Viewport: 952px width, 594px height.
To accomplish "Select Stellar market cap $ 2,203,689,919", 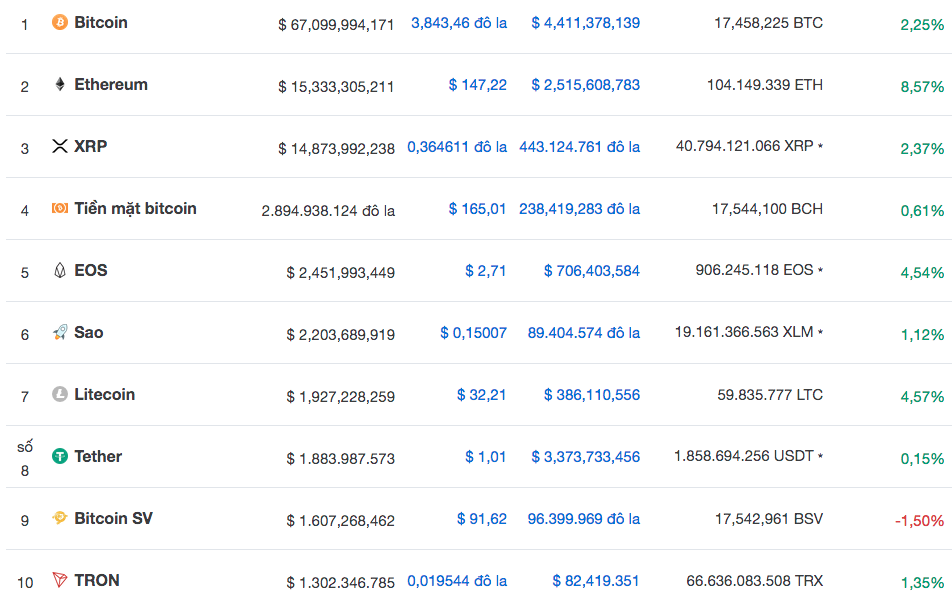I will [341, 335].
